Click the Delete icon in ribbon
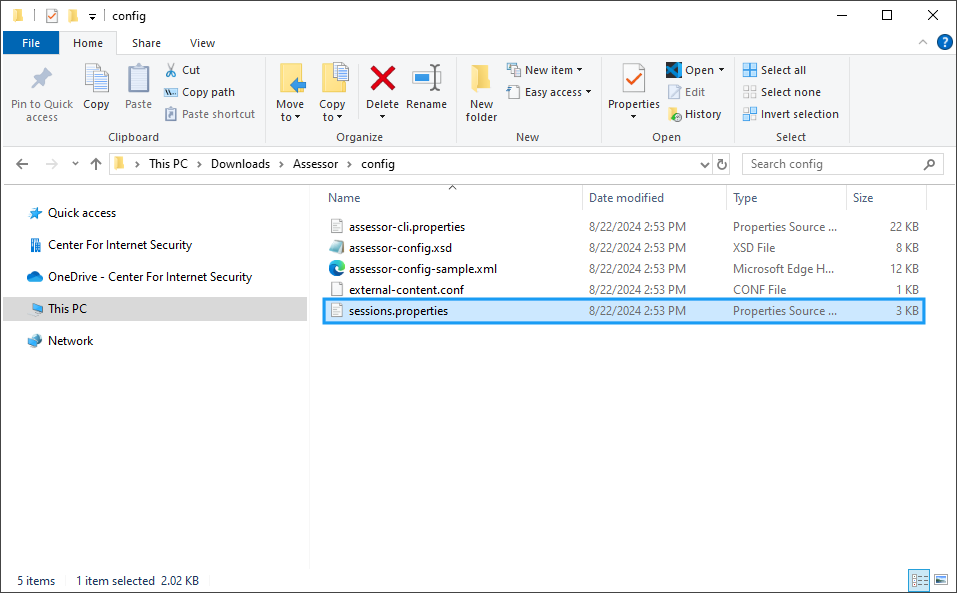The image size is (957, 593). coord(382,80)
